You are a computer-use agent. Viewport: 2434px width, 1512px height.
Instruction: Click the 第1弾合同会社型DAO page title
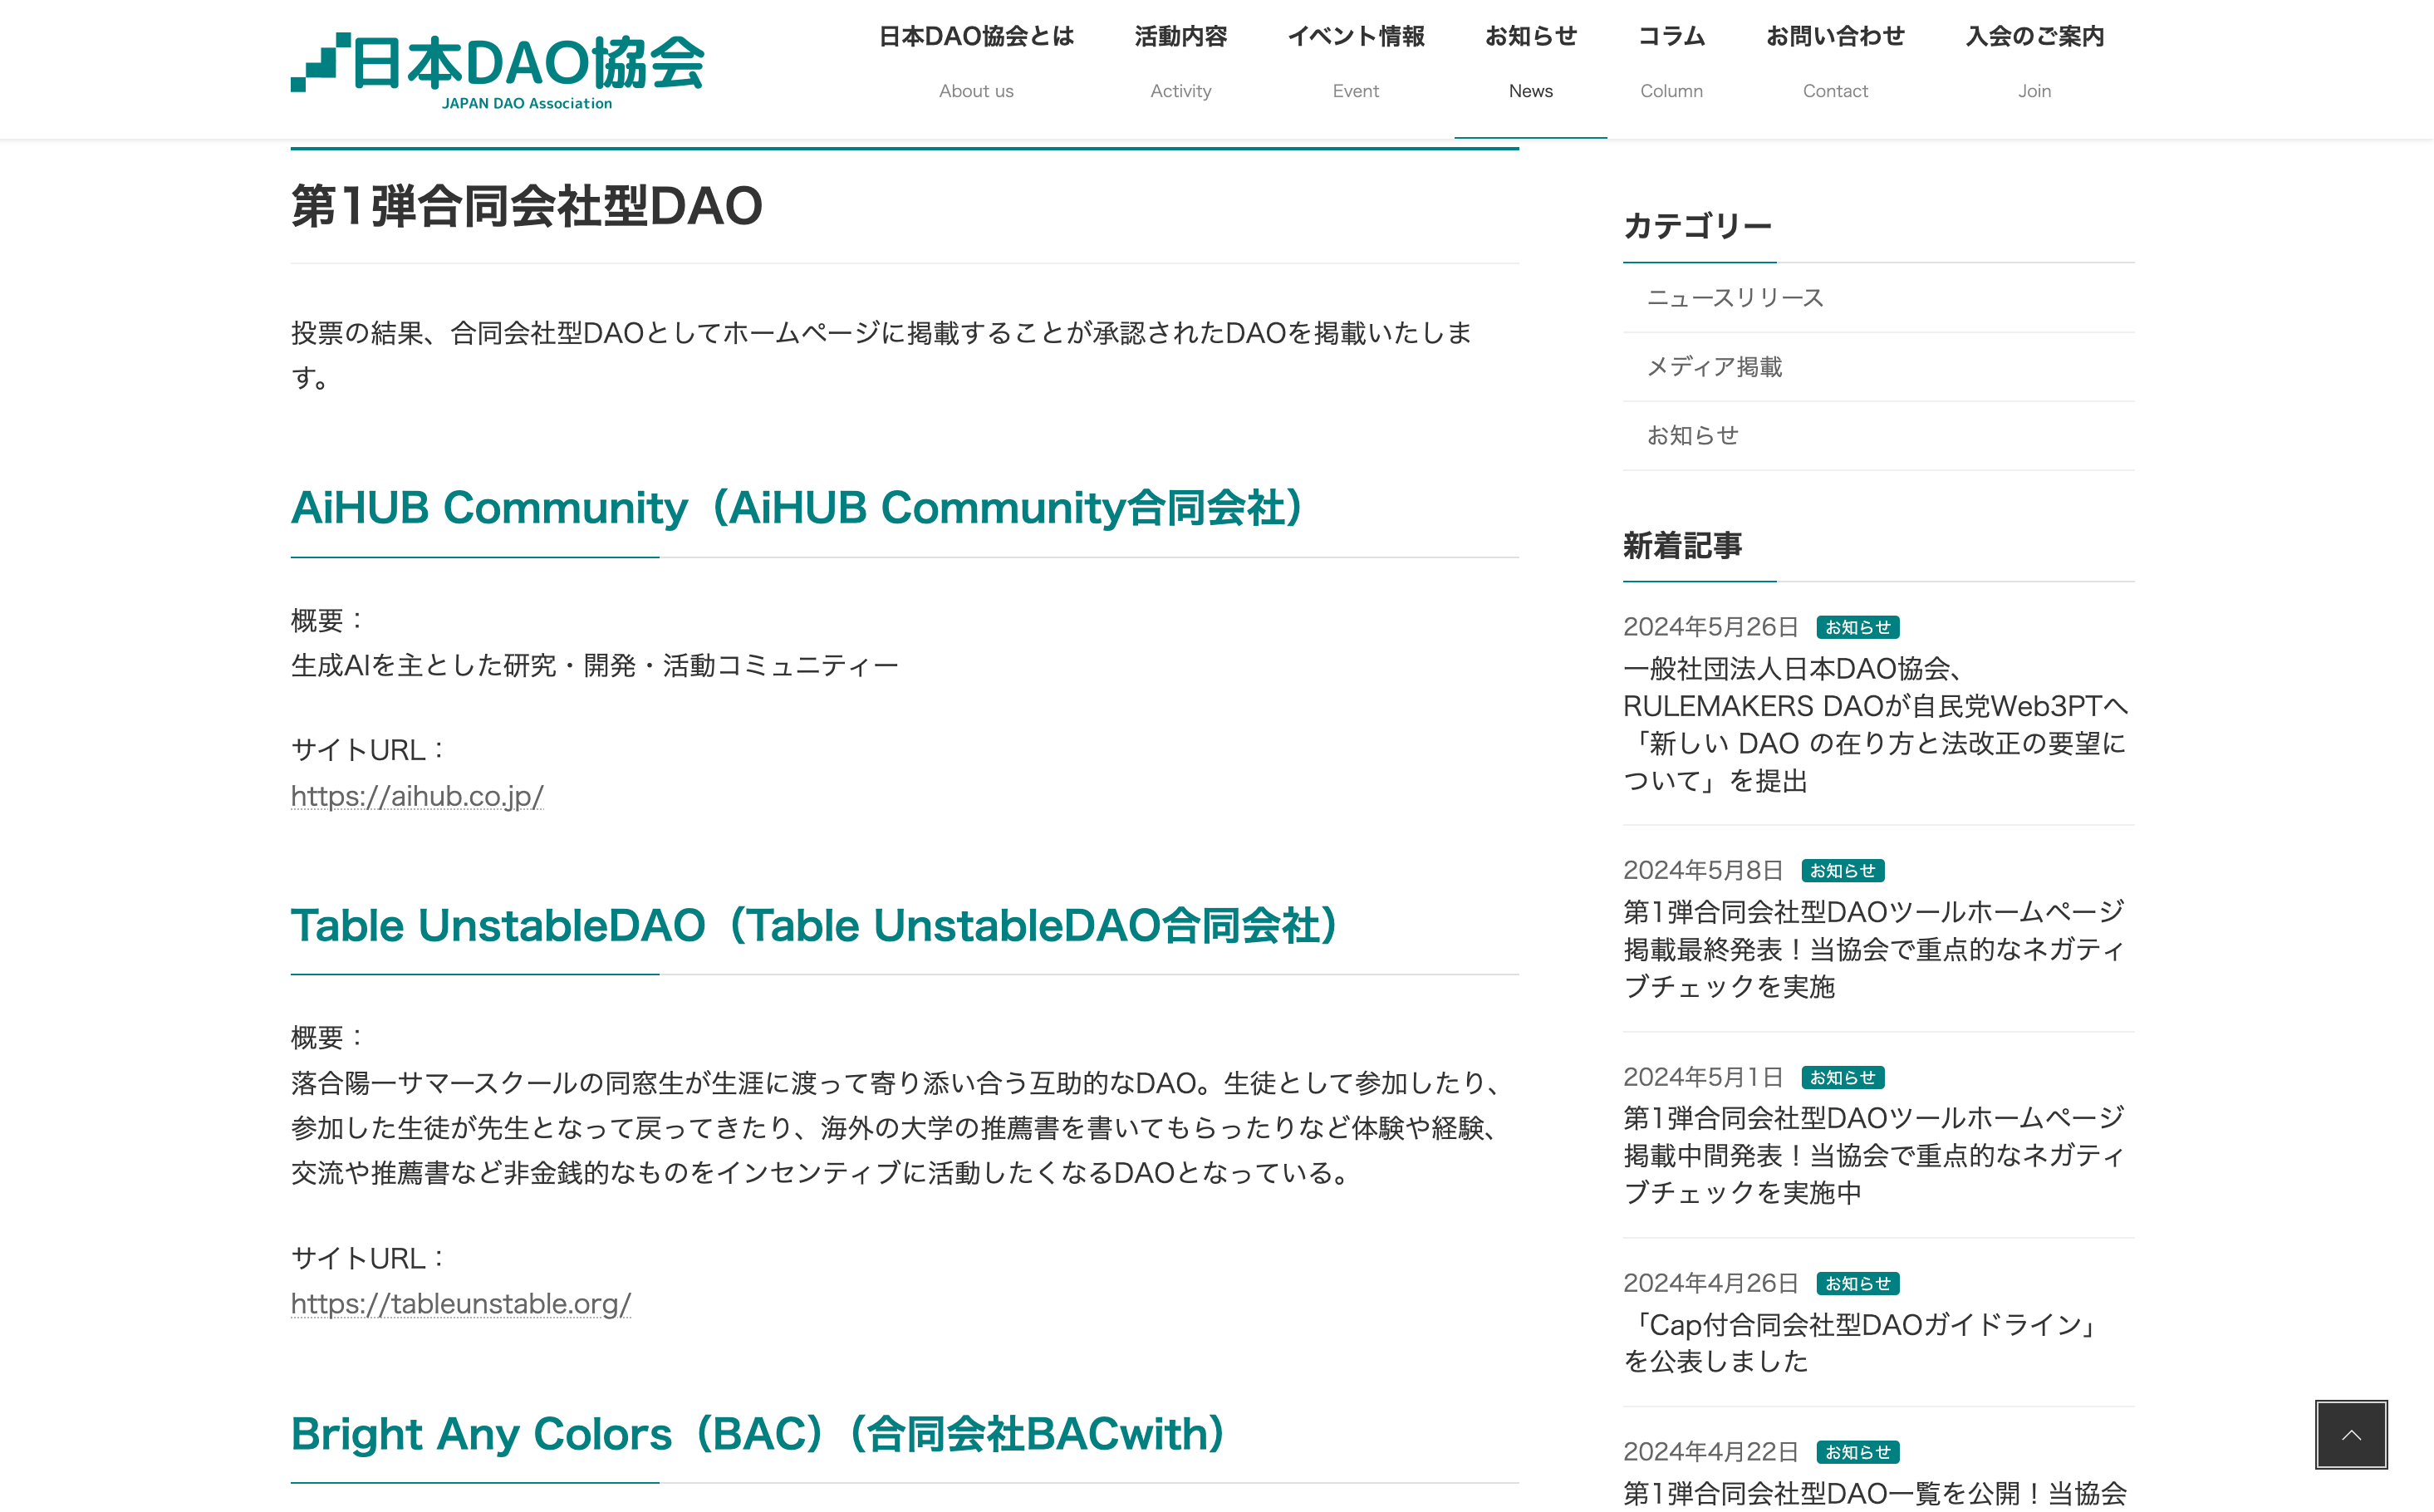point(526,207)
